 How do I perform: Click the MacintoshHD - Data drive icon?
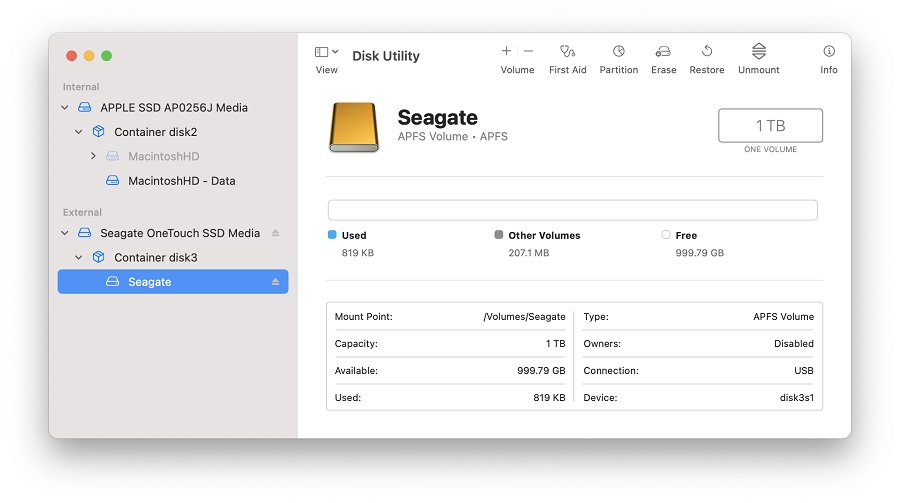click(112, 180)
